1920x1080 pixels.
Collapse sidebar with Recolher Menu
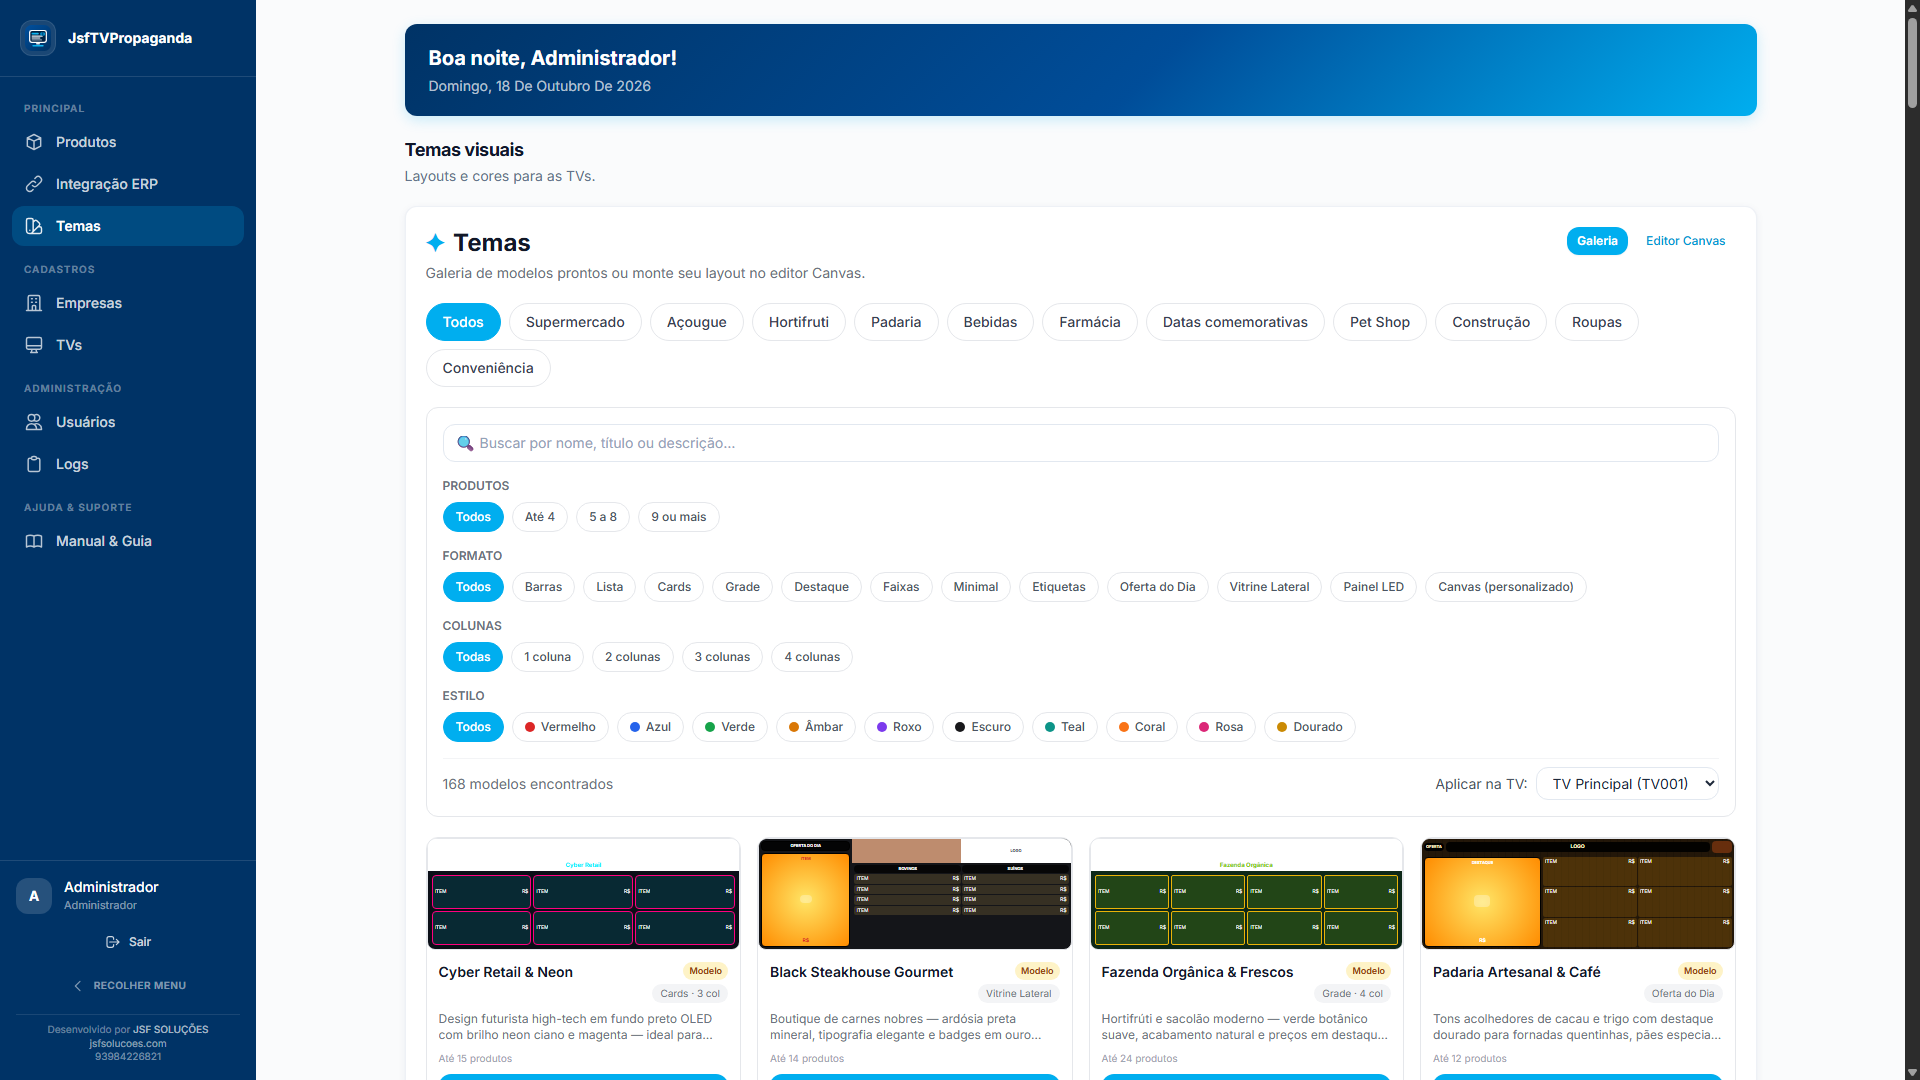(128, 986)
